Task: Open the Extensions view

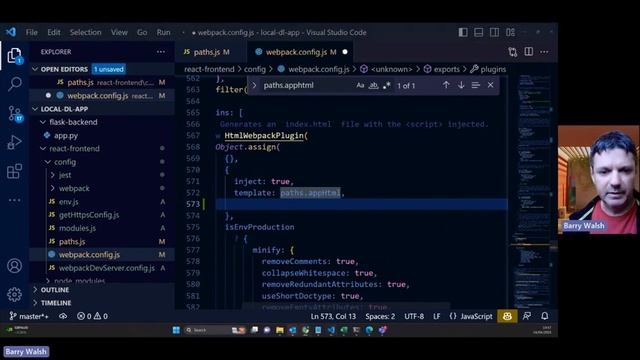Action: (14, 171)
